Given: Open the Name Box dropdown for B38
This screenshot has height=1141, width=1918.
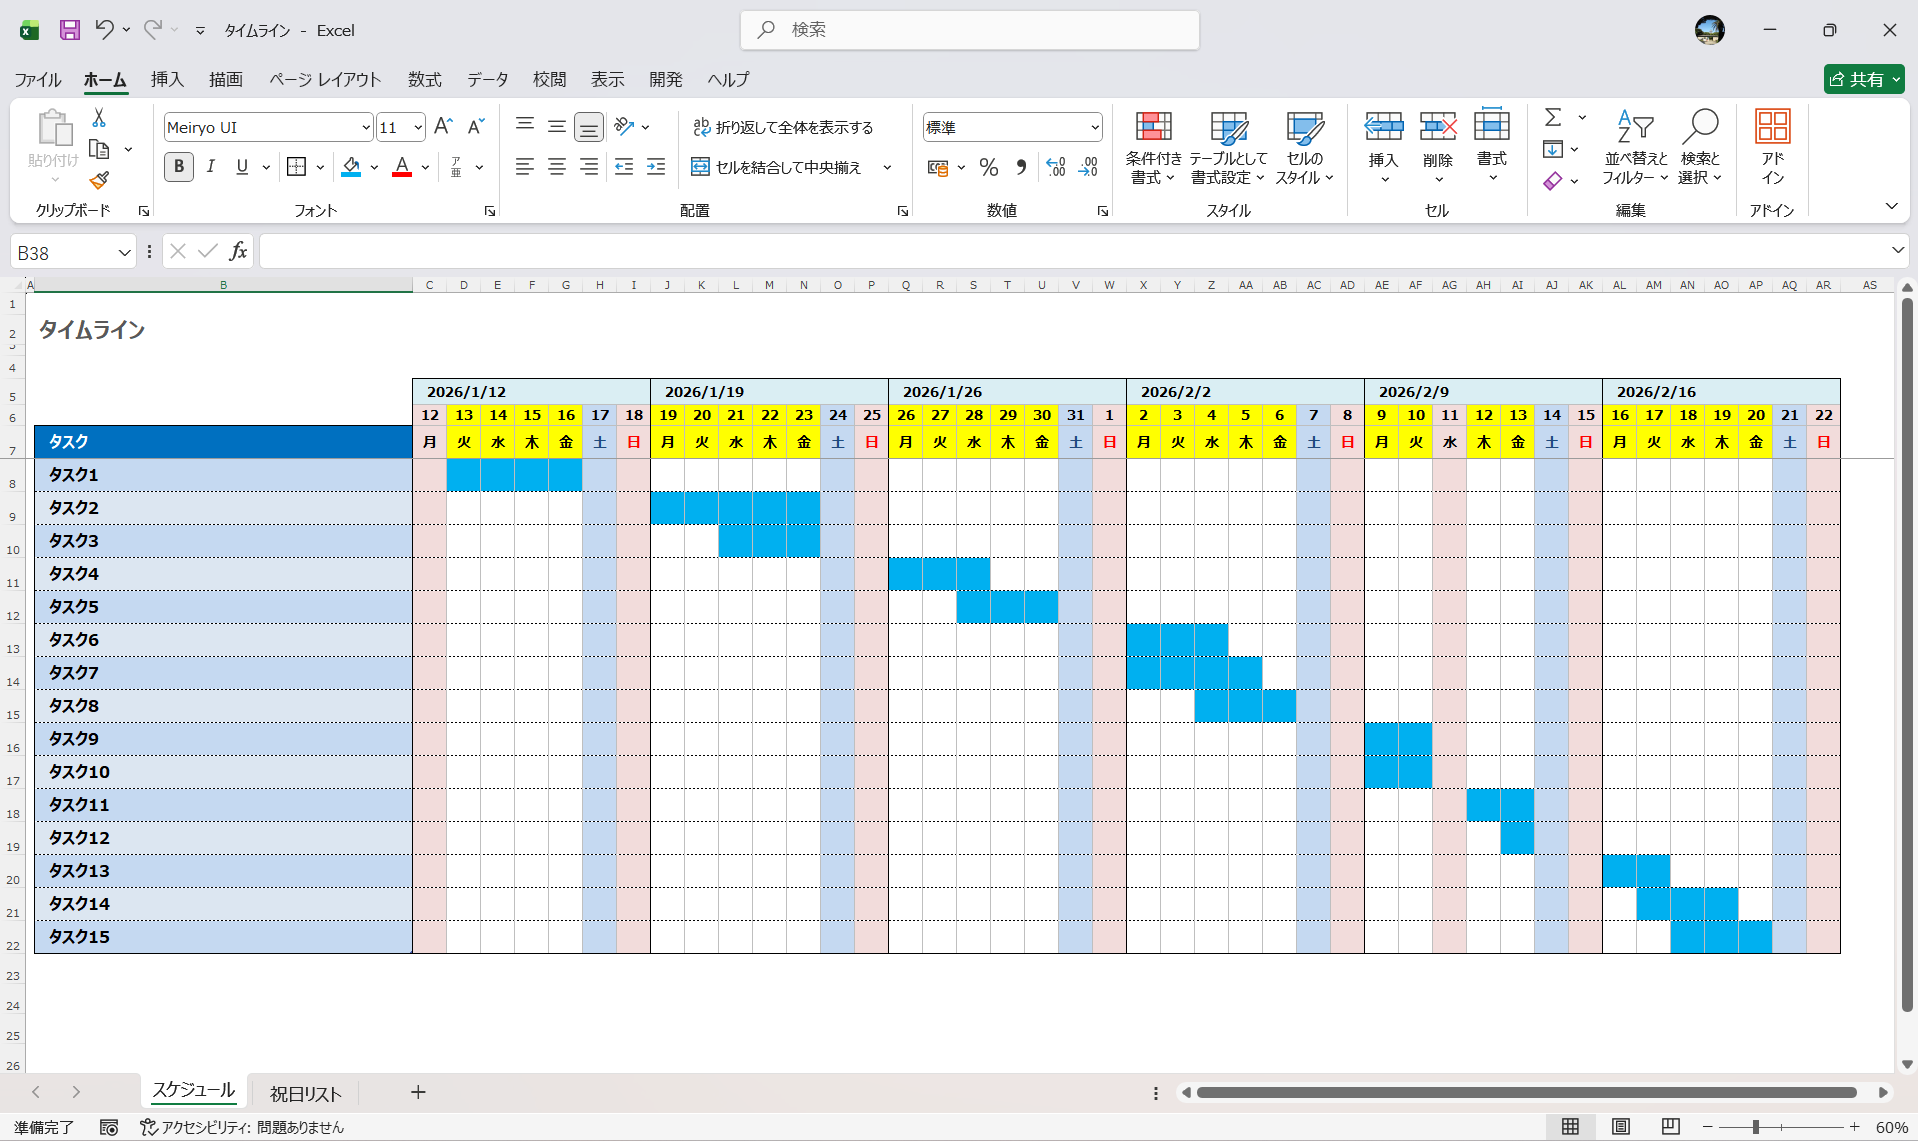Looking at the screenshot, I should (124, 253).
